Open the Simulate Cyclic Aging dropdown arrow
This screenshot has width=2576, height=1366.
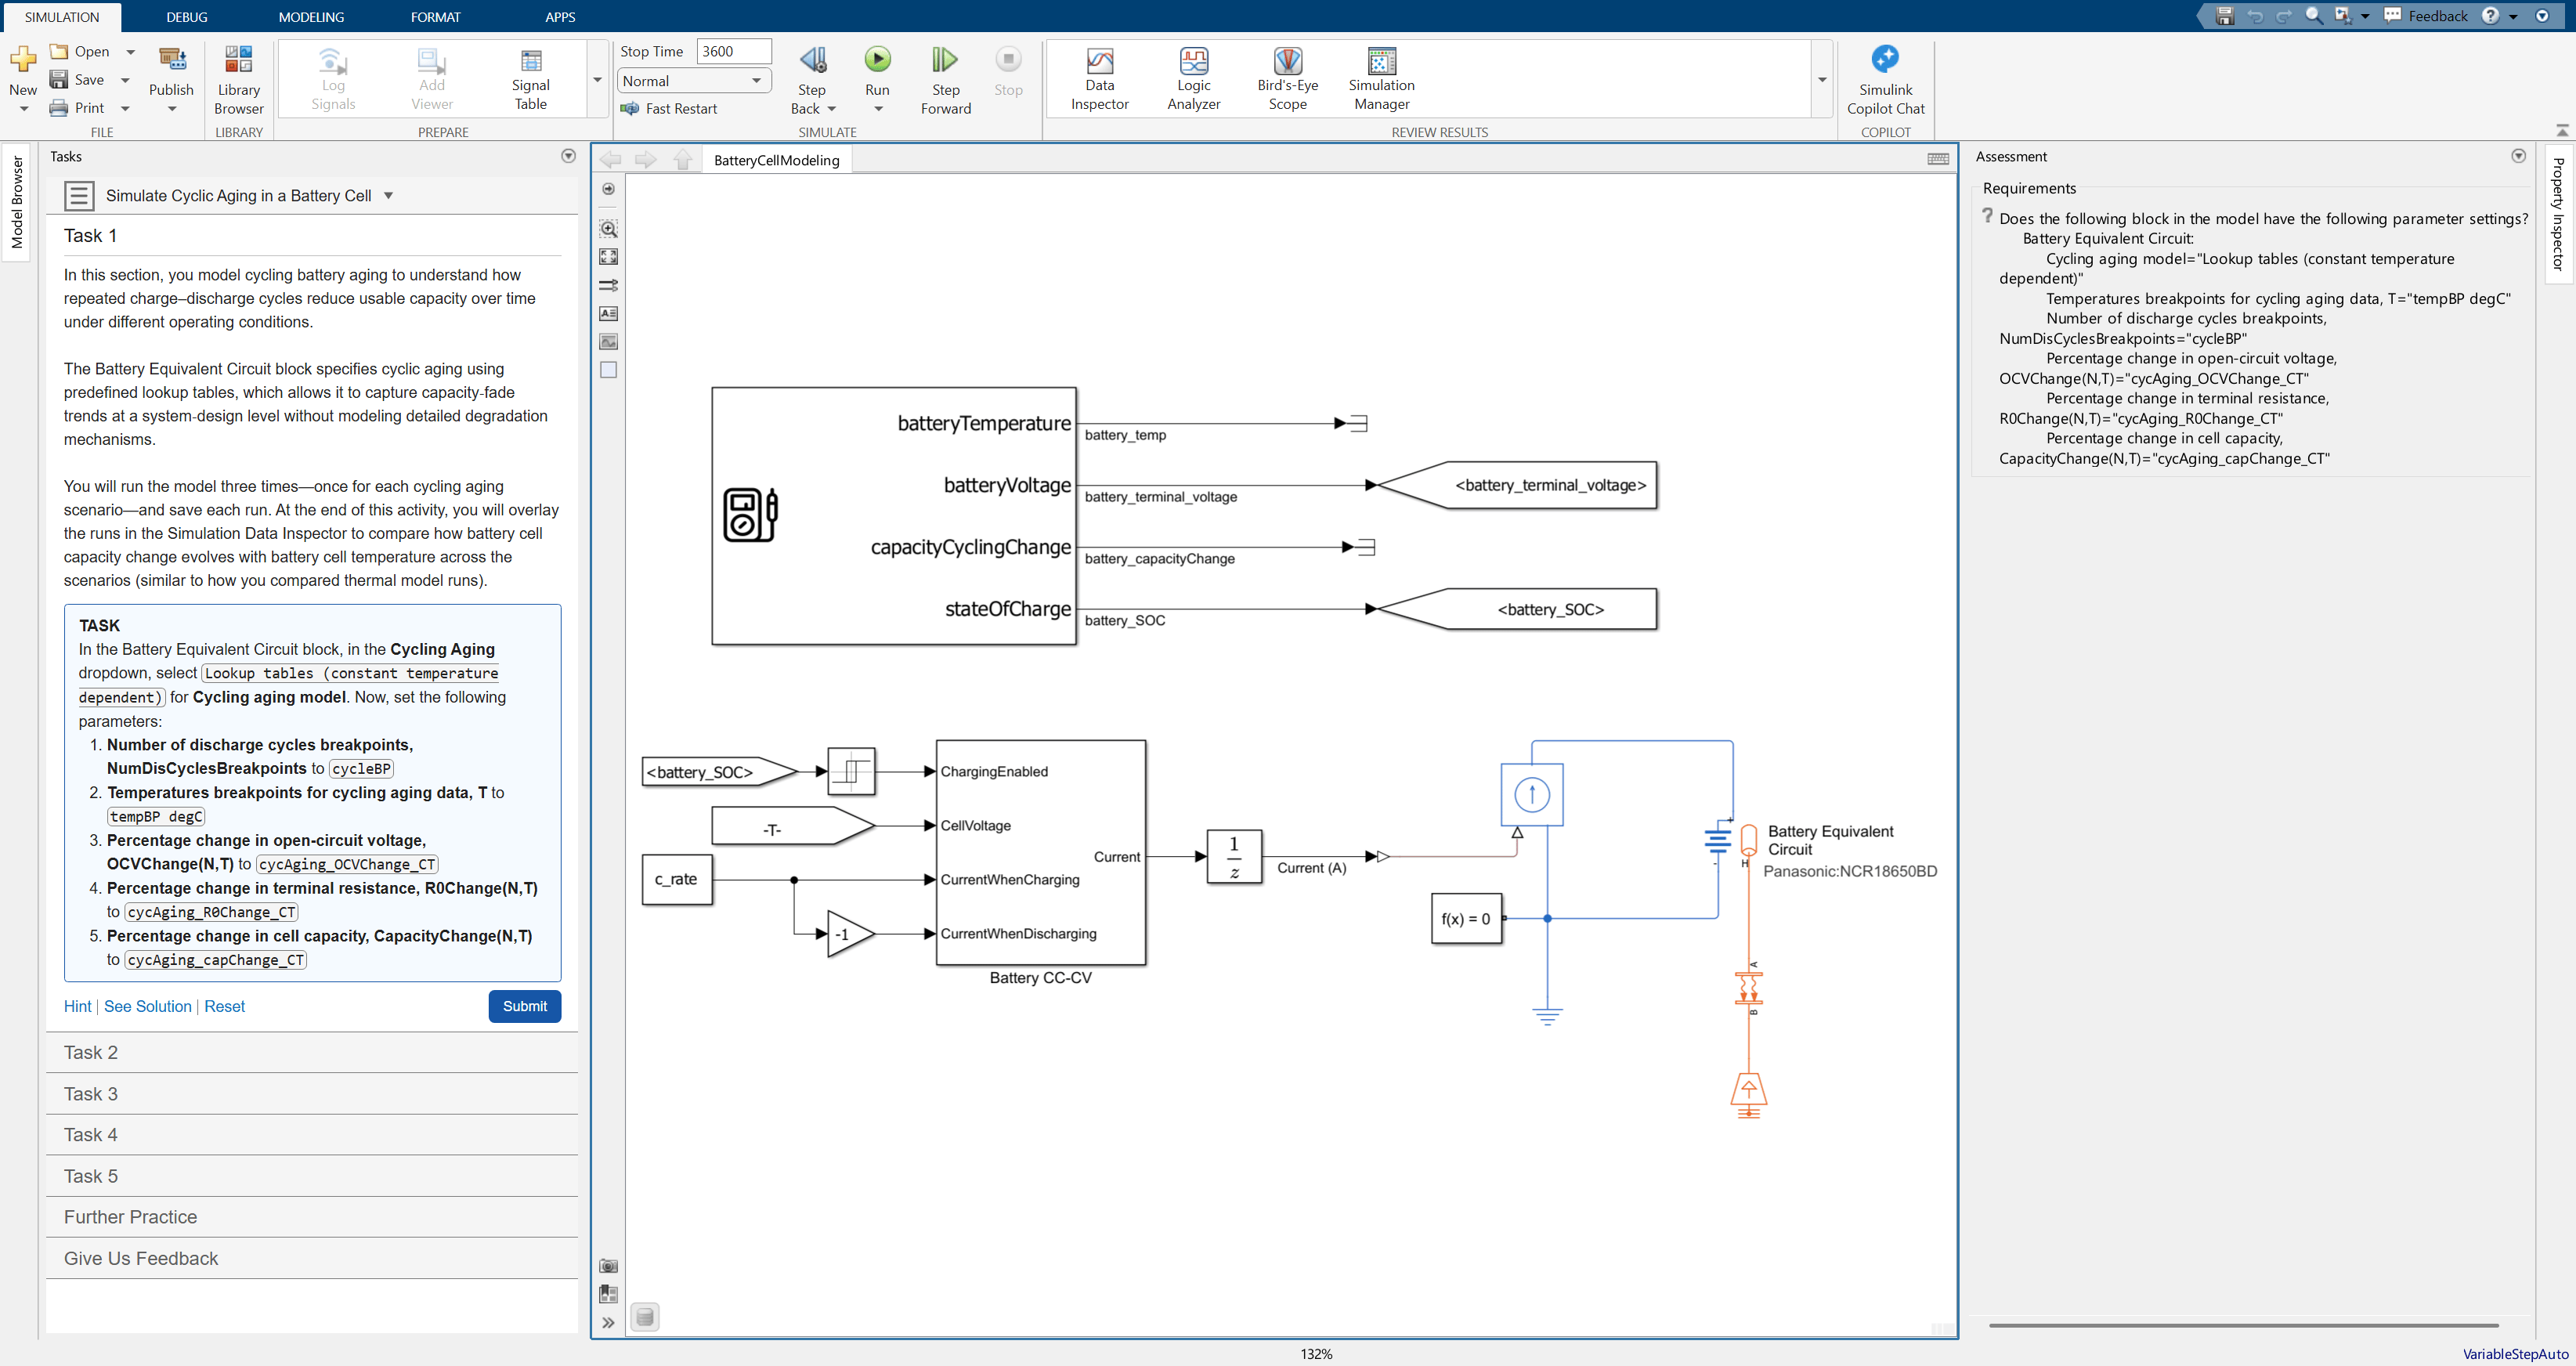pos(388,196)
